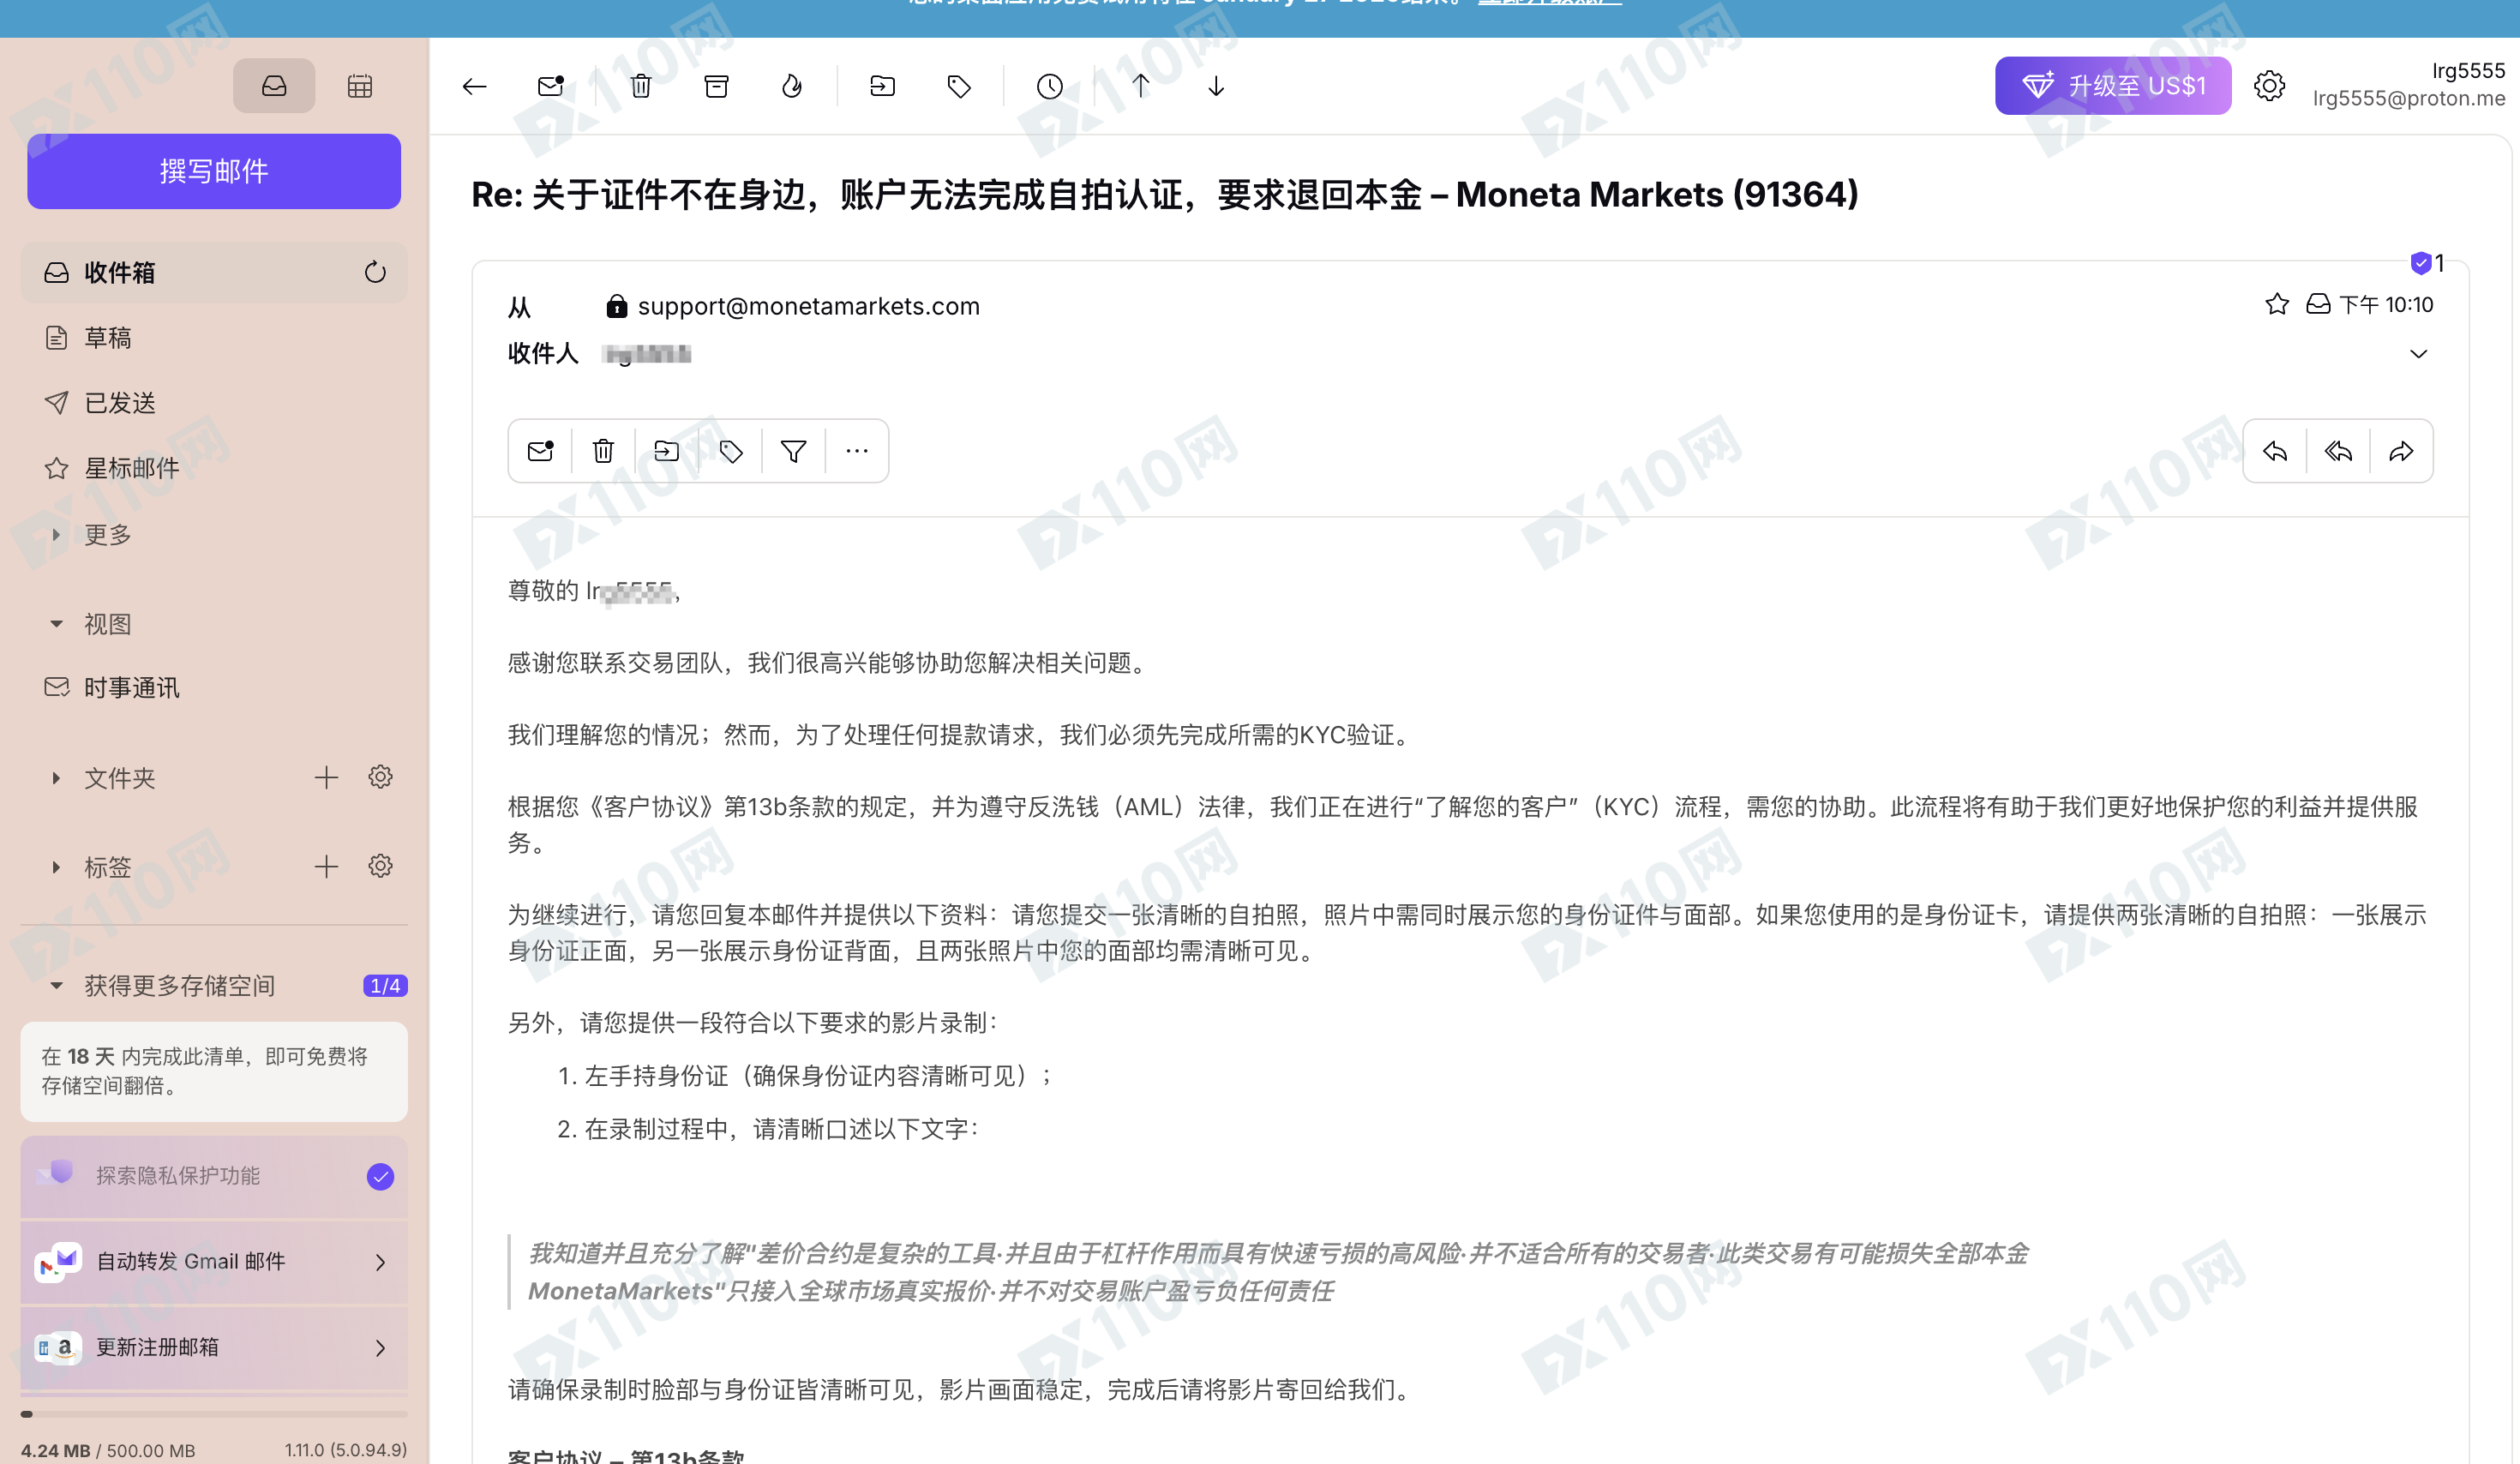This screenshot has width=2520, height=1464.
Task: Click the storage usage progress bar
Action: pos(214,1414)
